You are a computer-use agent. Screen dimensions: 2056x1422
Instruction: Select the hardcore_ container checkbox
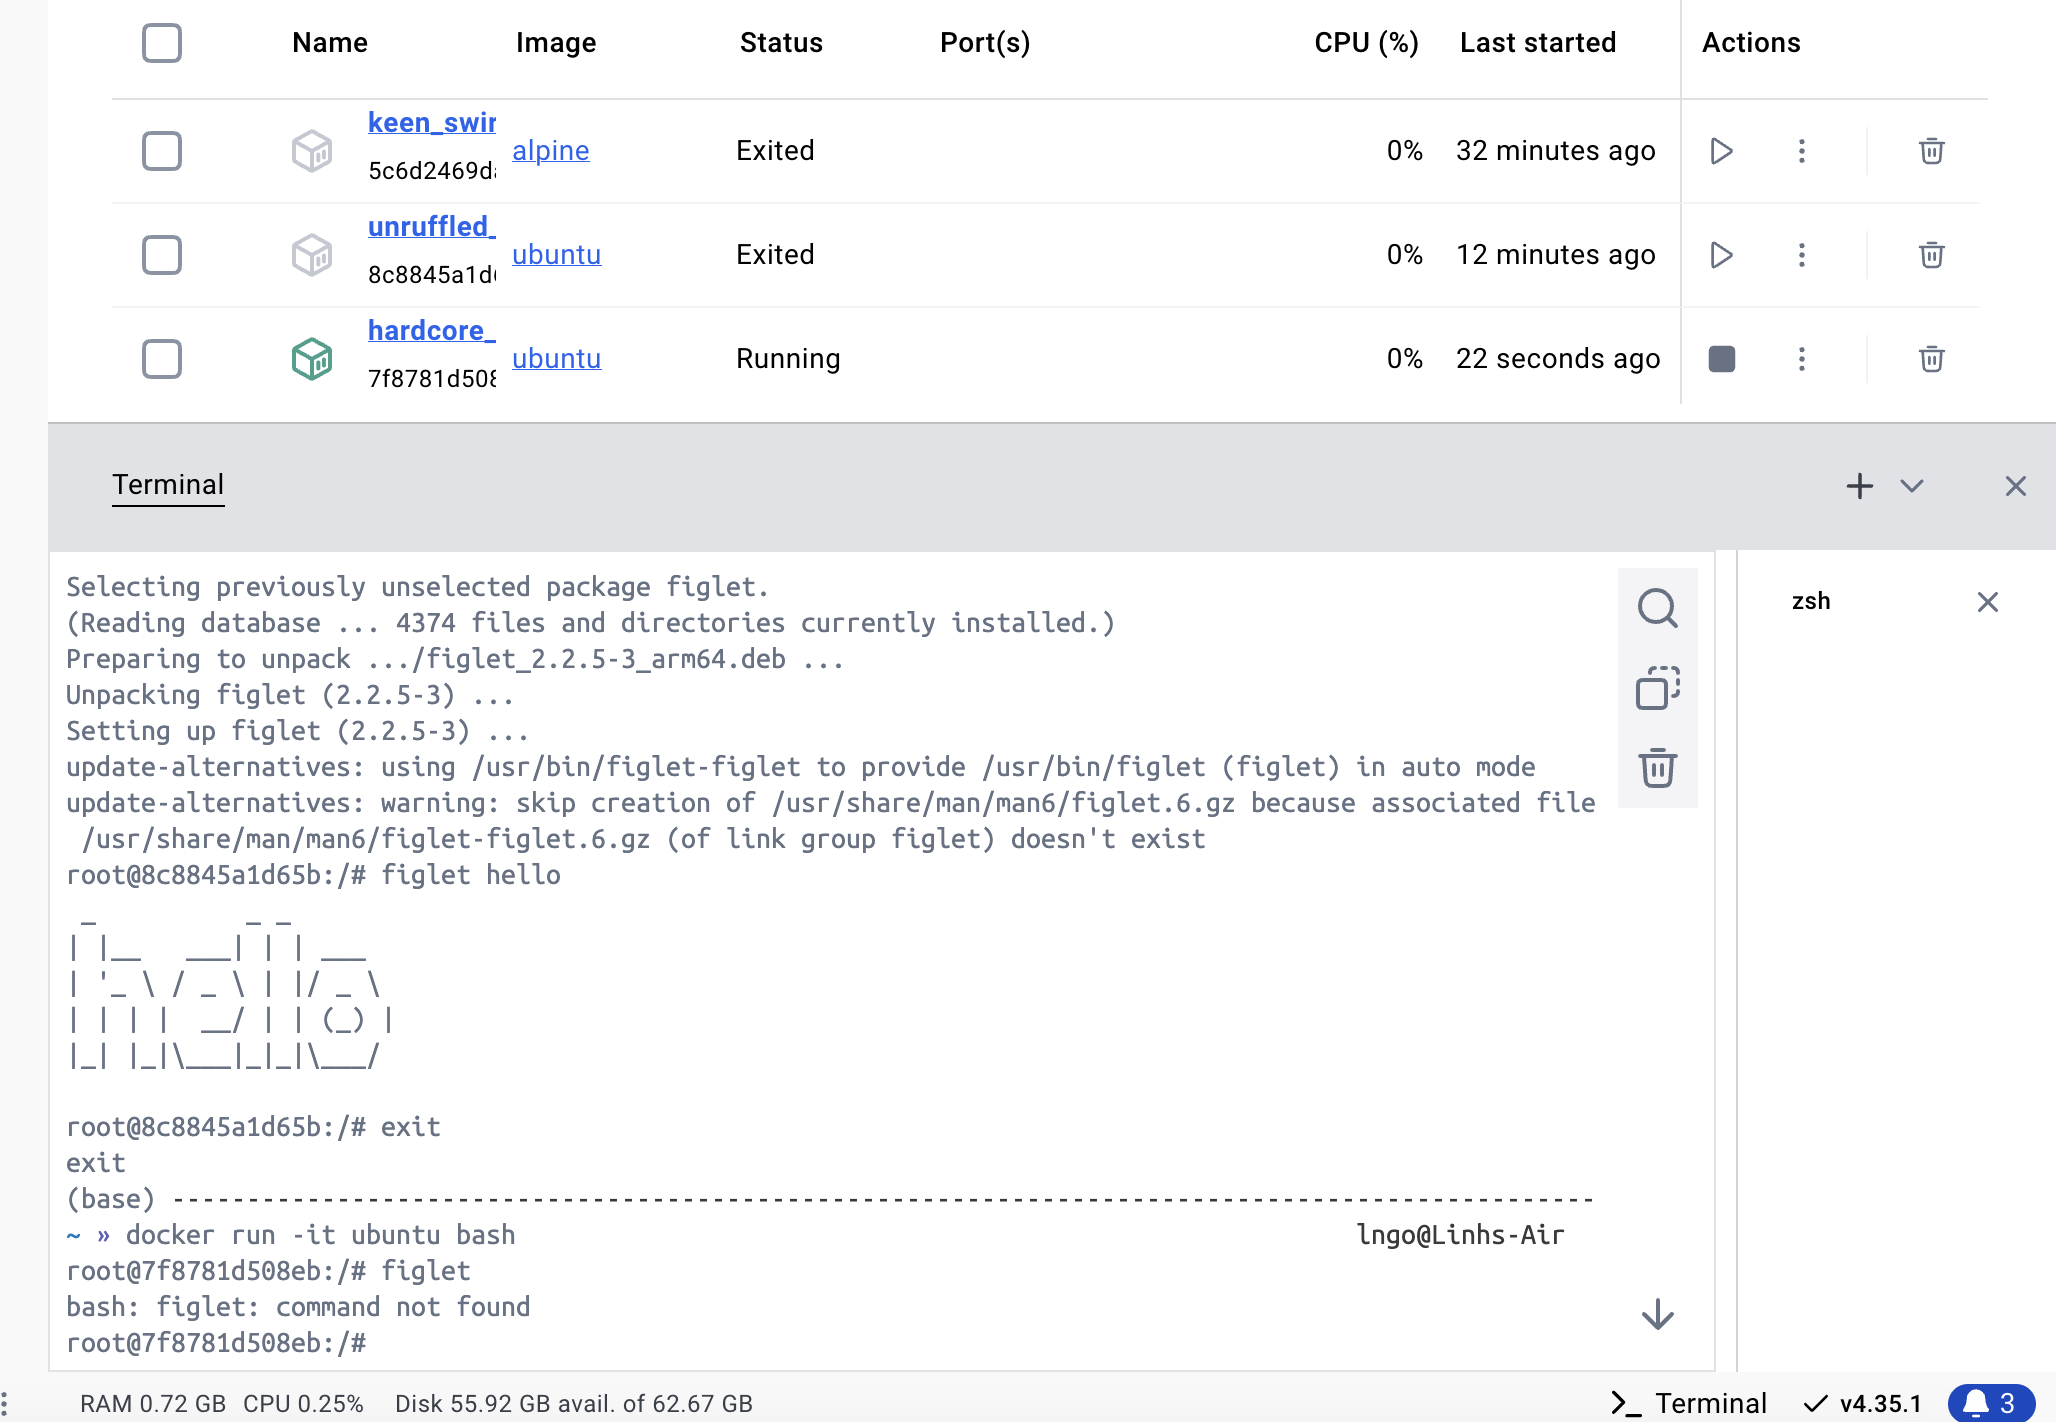pos(162,359)
